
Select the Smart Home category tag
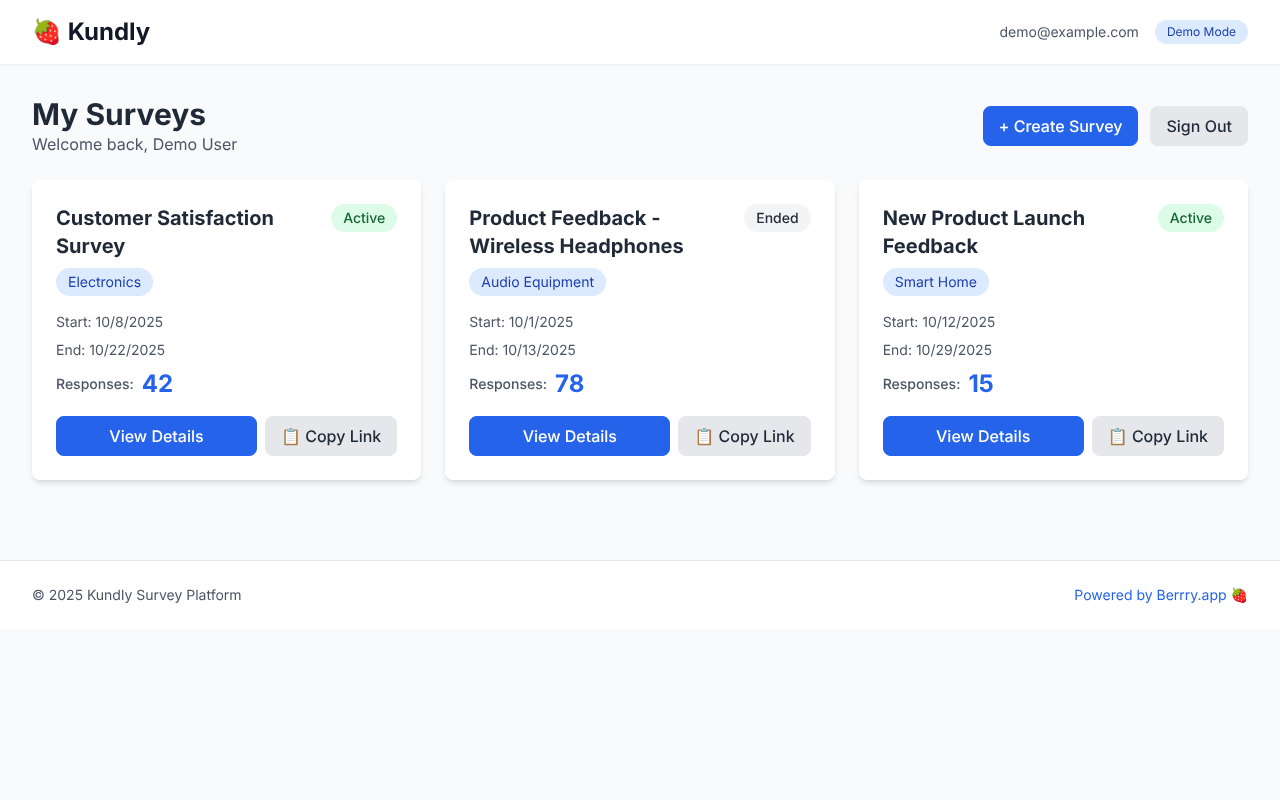tap(935, 282)
